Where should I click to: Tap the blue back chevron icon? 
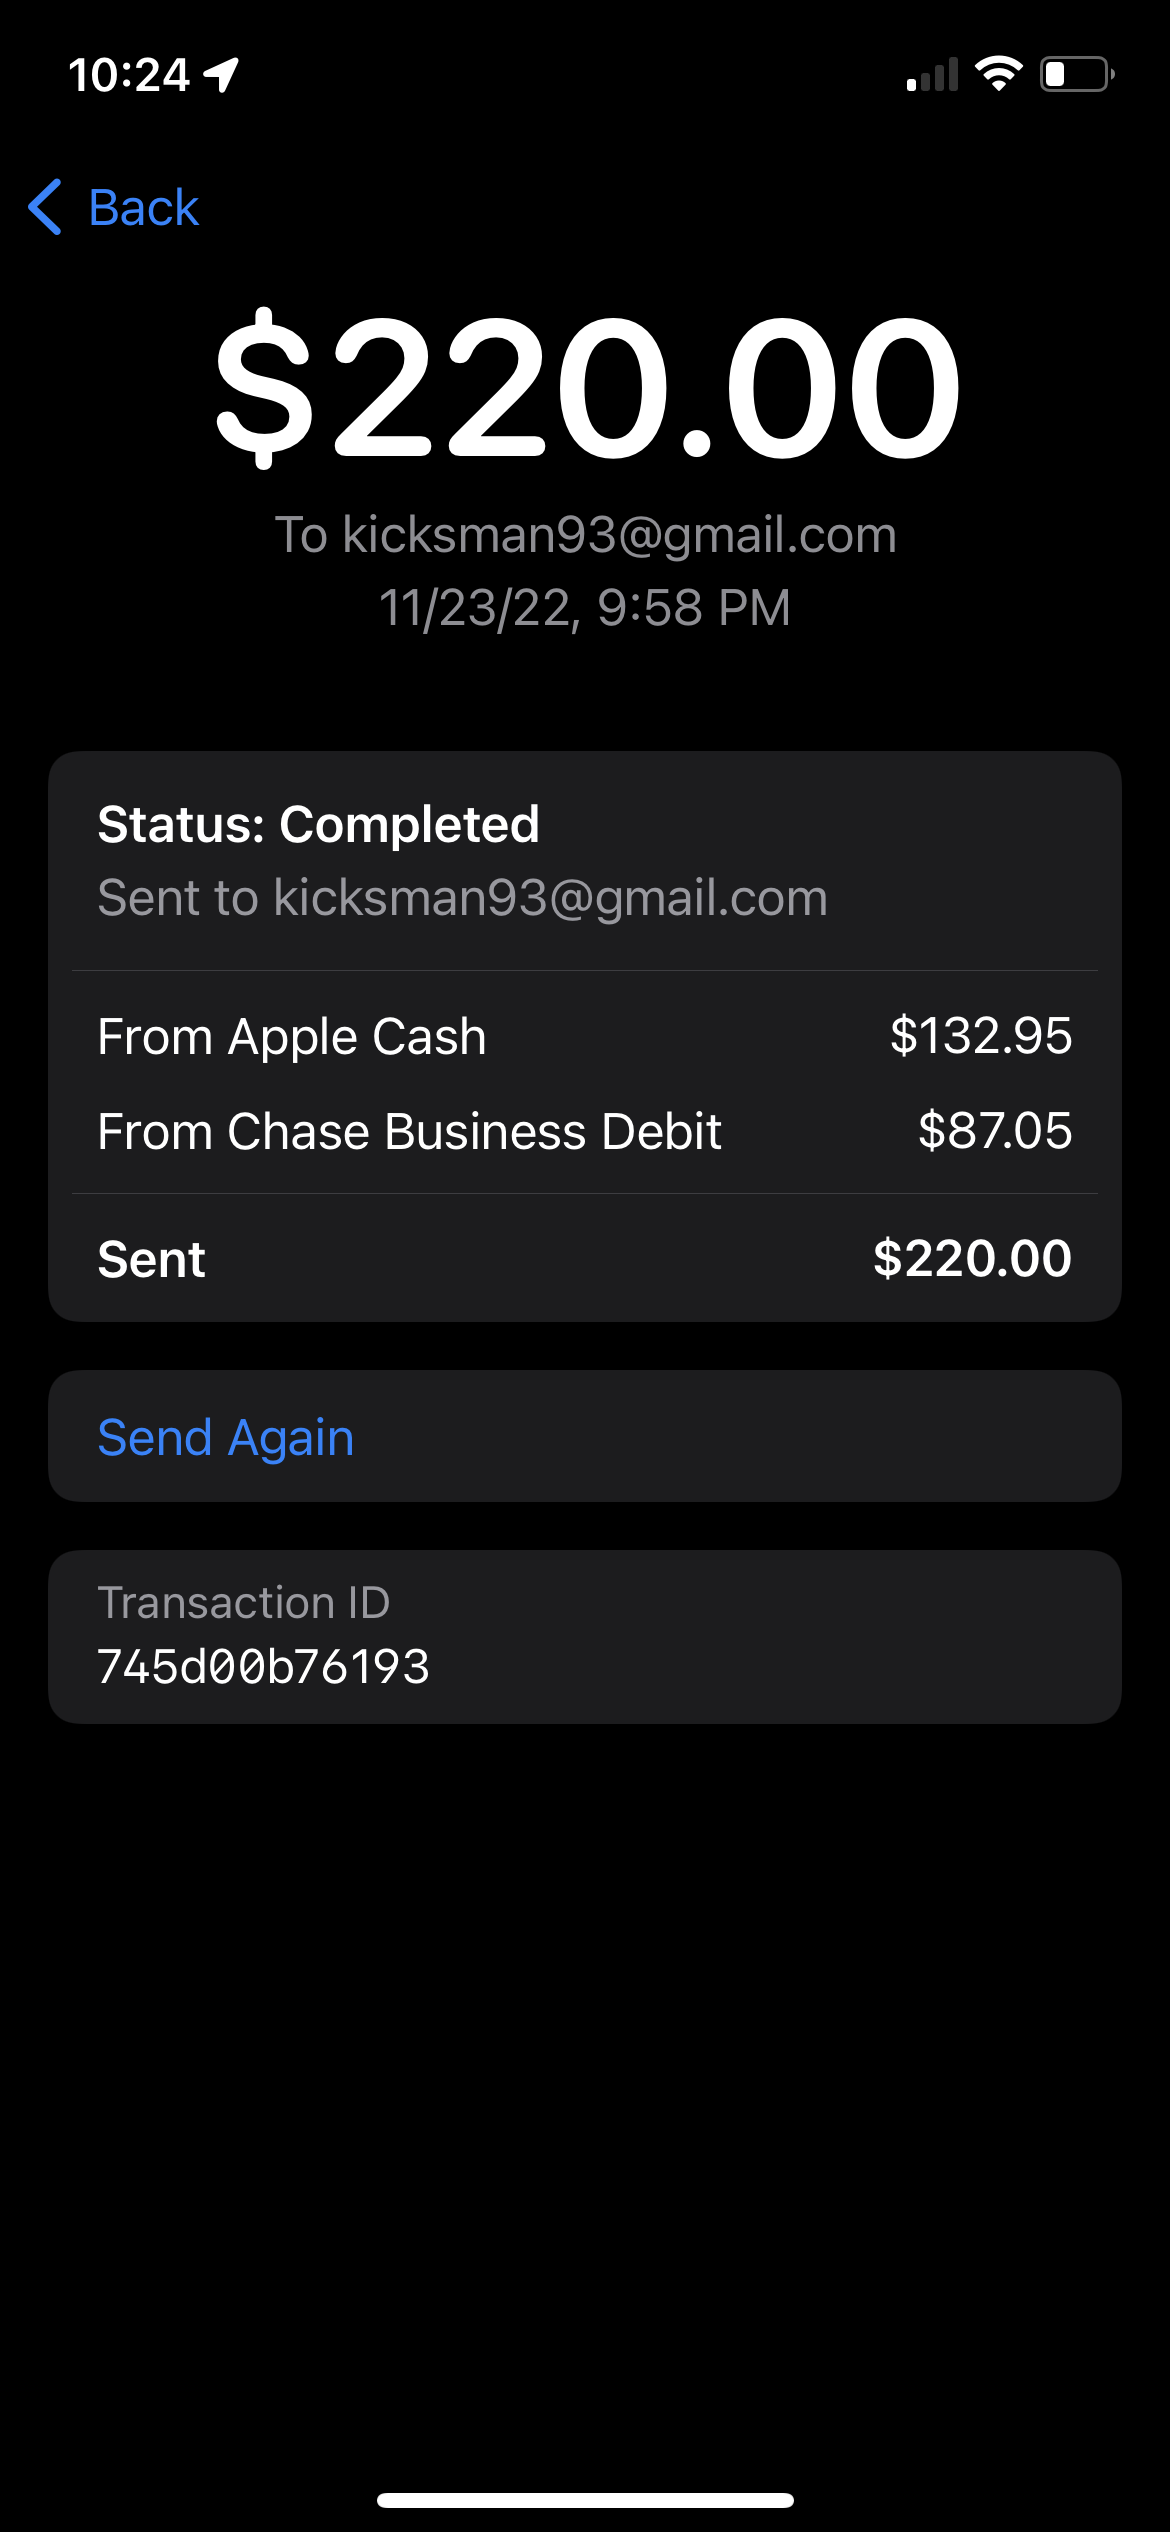[x=45, y=207]
